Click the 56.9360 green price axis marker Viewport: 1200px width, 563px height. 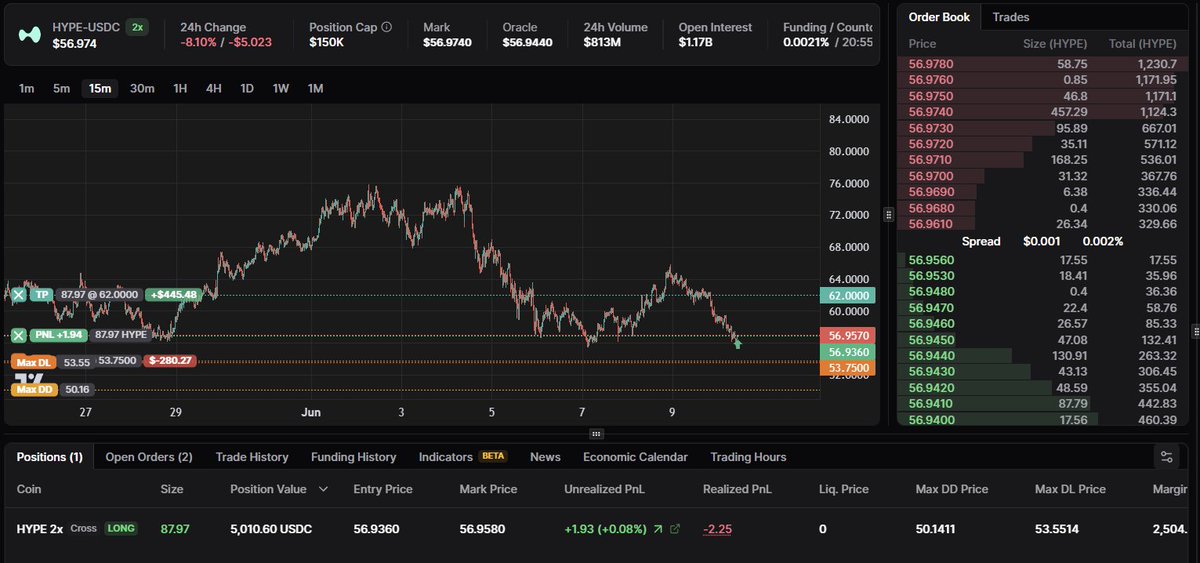(x=847, y=352)
